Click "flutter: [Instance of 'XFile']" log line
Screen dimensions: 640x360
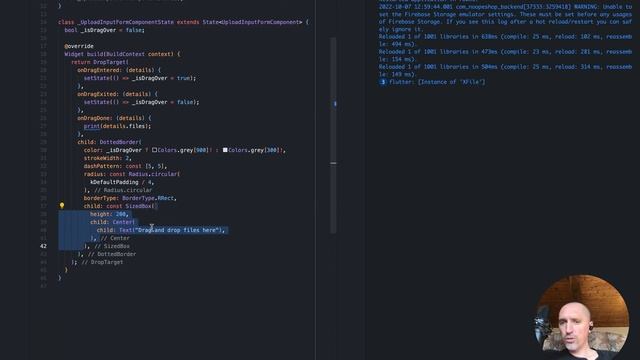[x=437, y=82]
